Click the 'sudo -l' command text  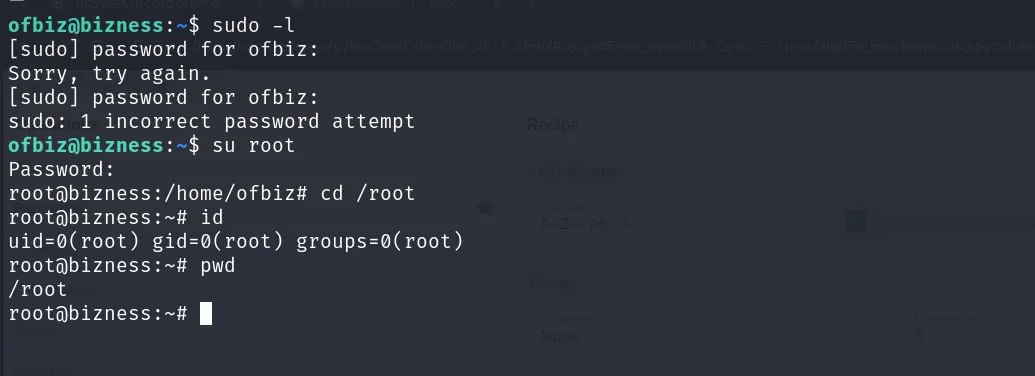click(x=253, y=26)
